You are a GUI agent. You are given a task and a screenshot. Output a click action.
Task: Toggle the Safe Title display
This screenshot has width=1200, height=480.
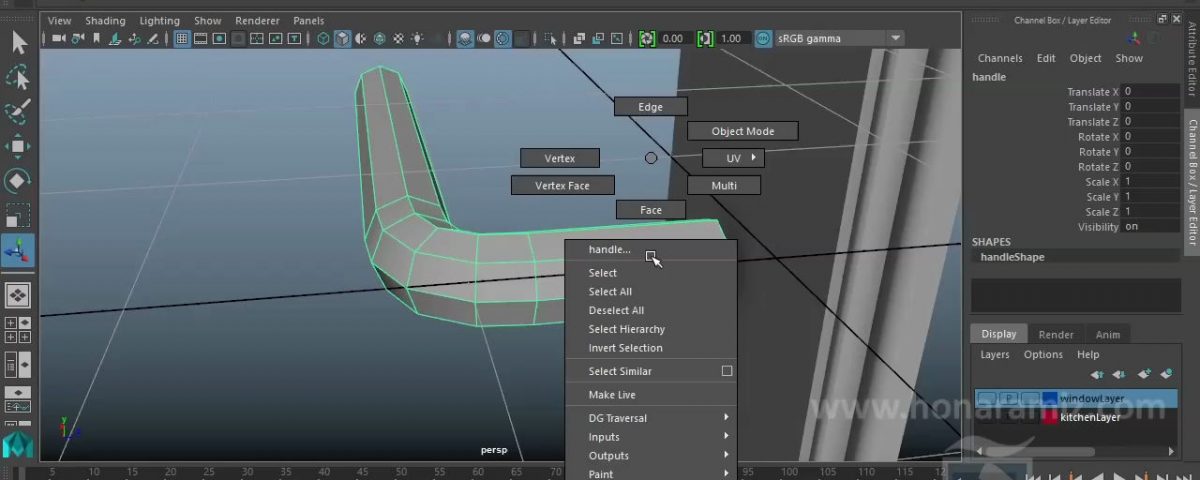(x=295, y=39)
